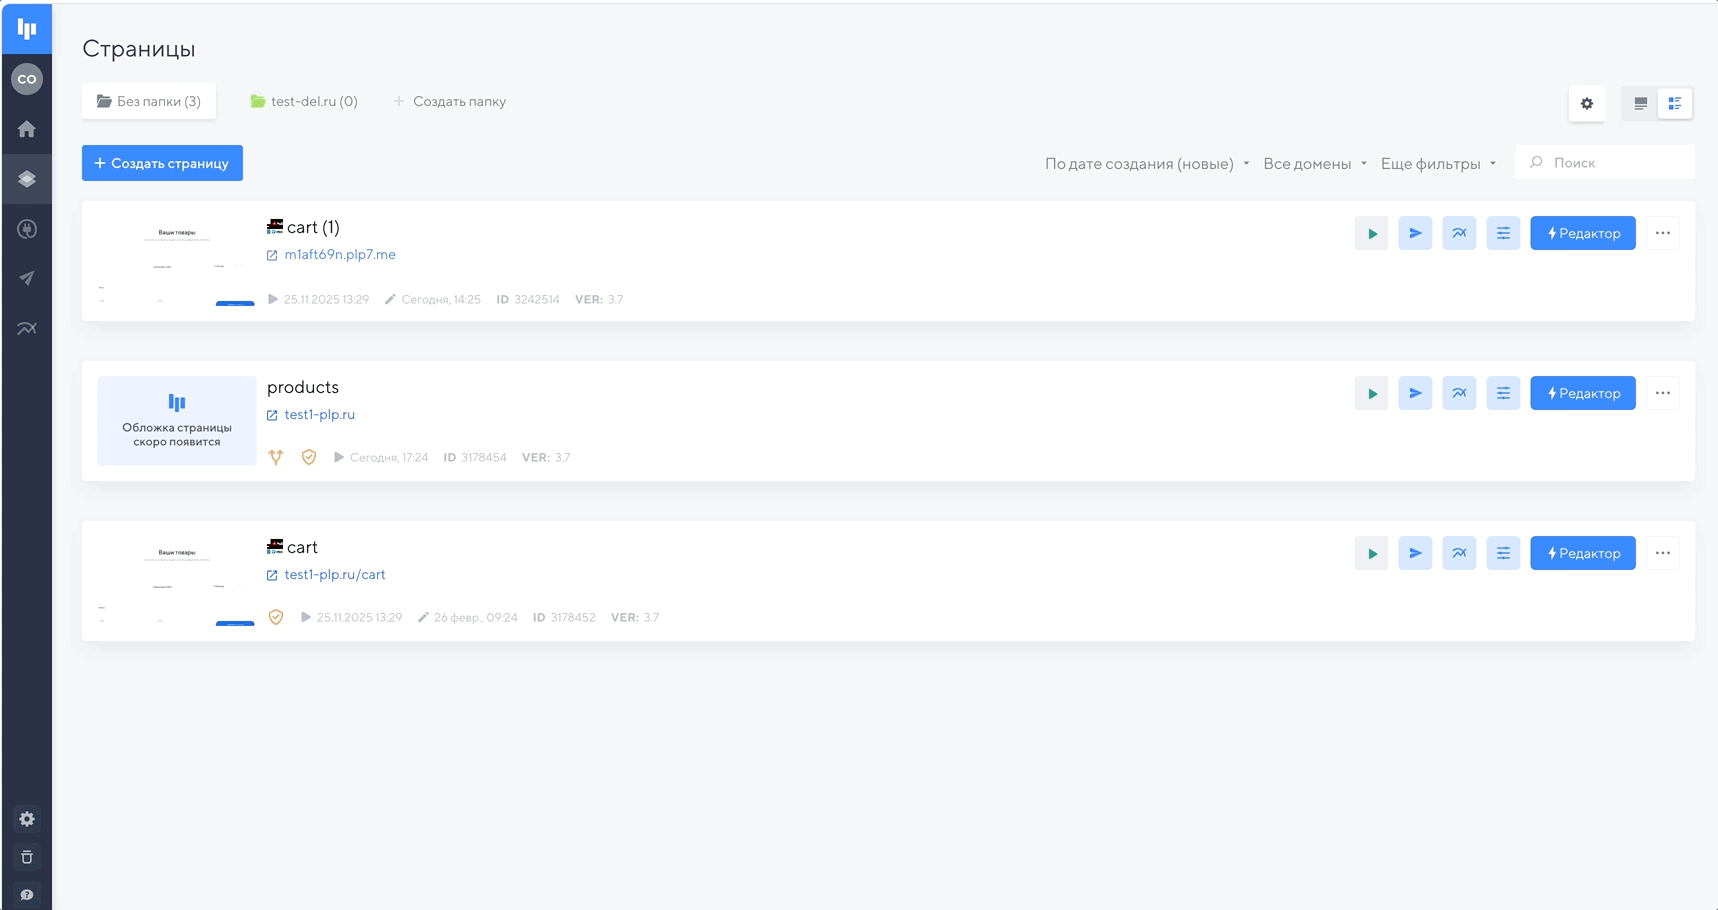Preview the products page

1372,393
